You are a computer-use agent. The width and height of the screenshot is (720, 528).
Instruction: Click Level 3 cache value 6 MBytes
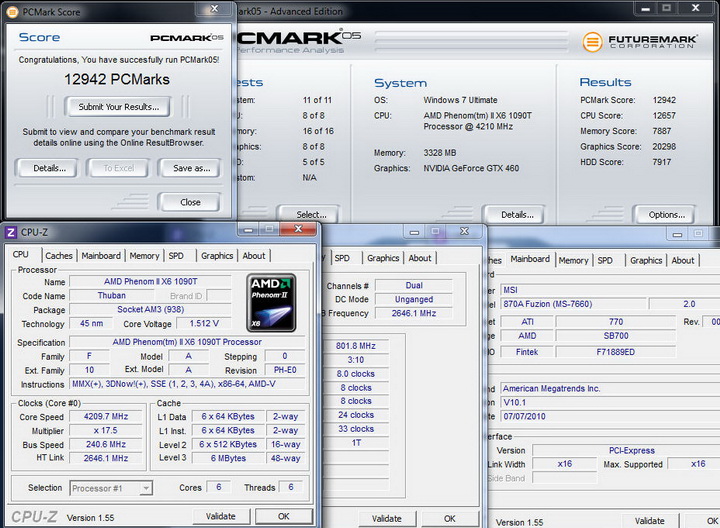228,458
